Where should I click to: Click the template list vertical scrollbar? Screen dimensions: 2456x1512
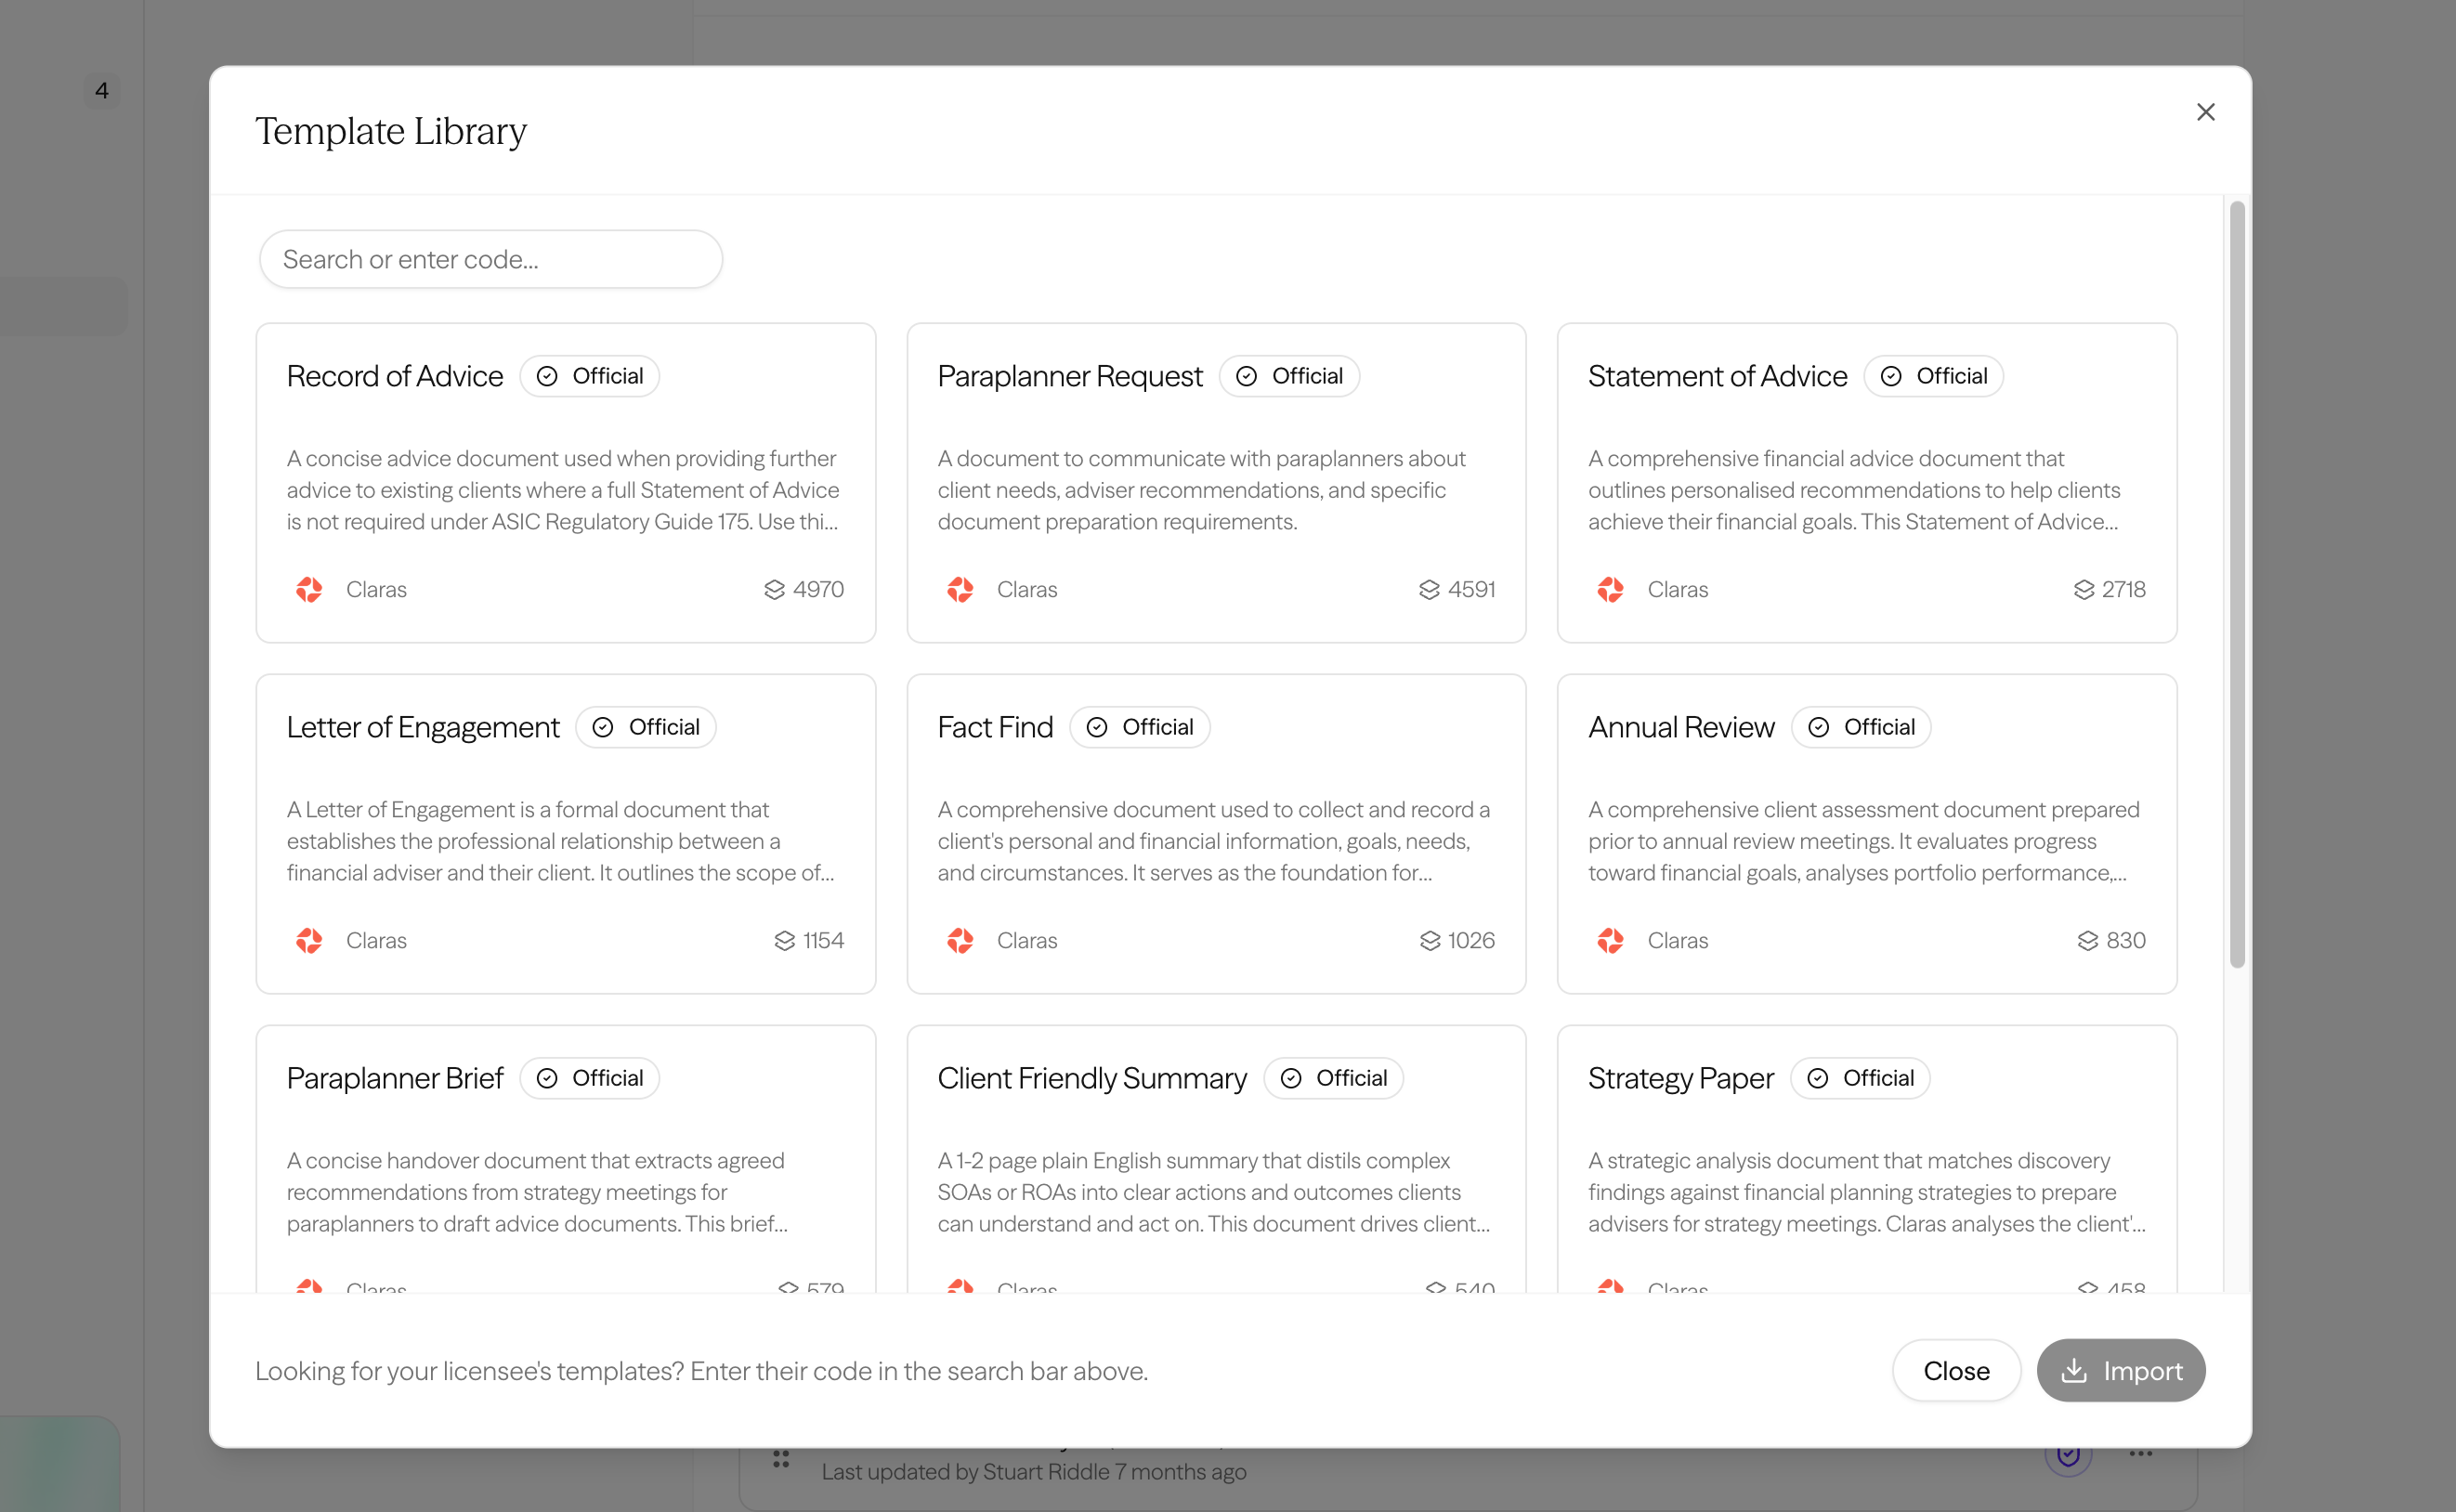tap(2237, 585)
